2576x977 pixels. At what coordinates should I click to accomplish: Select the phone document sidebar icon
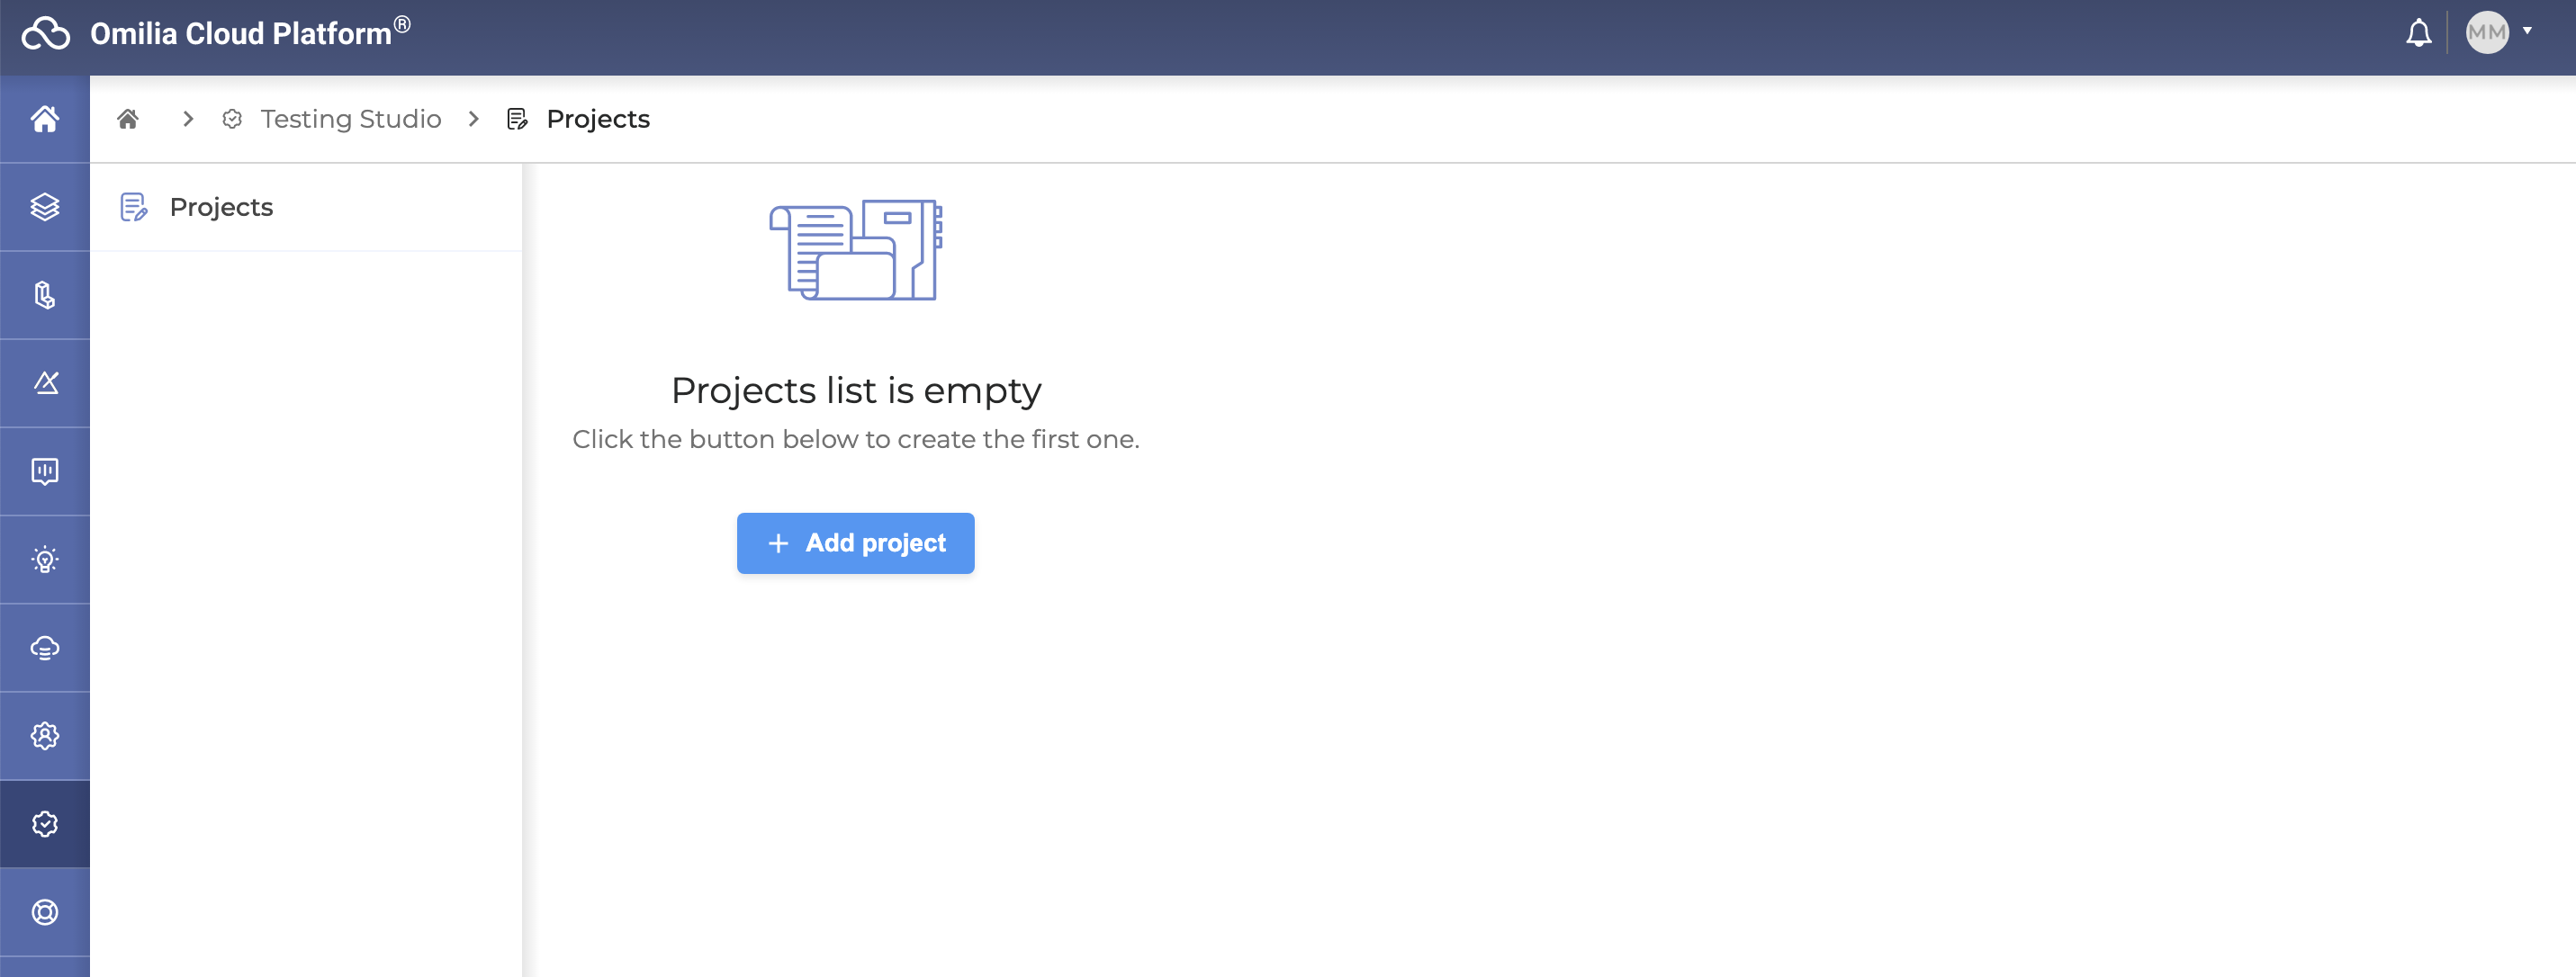coord(45,295)
